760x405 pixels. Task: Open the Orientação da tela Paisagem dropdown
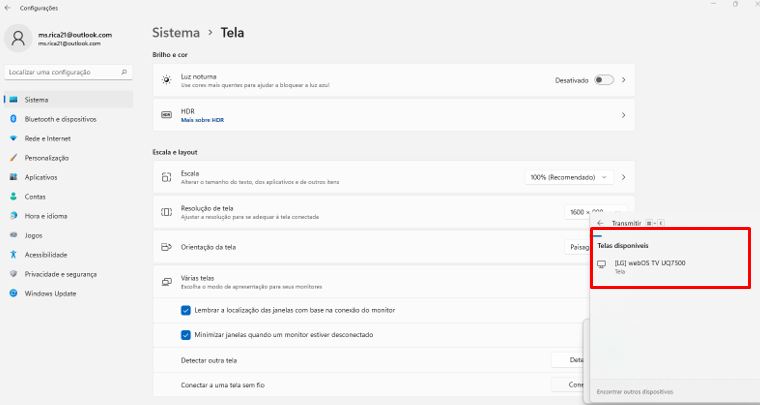[578, 247]
